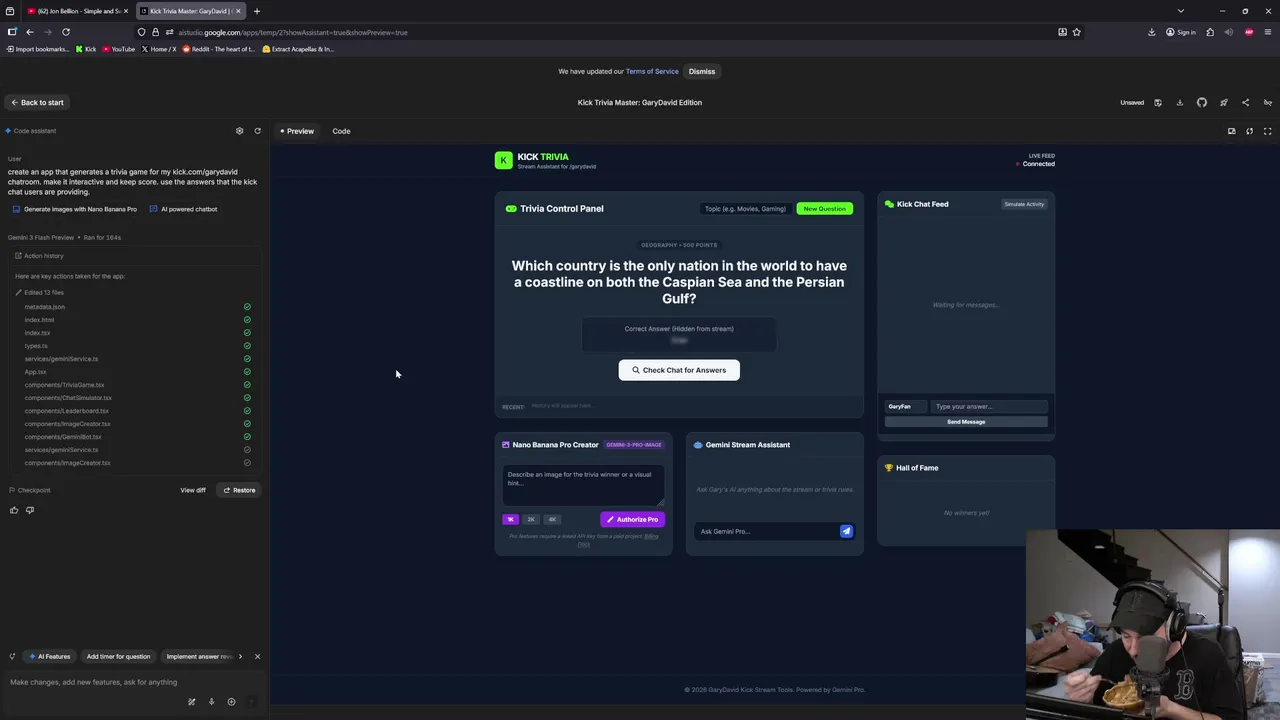The image size is (1280, 720).
Task: Click the annotate wand icon in prompt box
Action: (x=191, y=702)
